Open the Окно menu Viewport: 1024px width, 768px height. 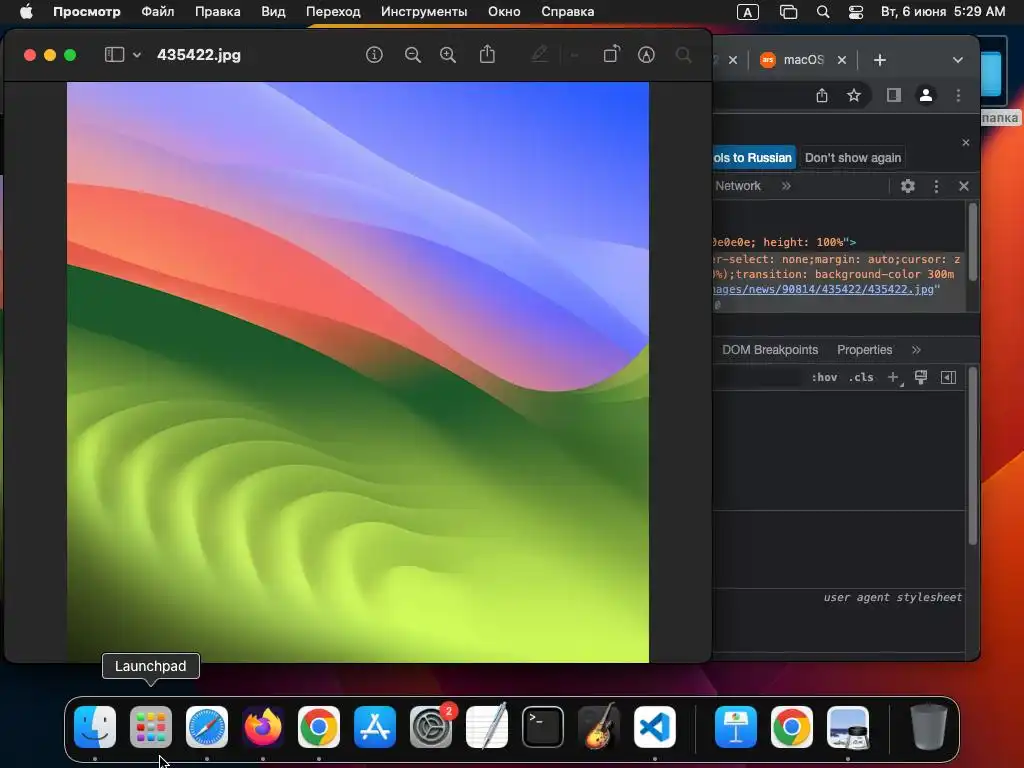(504, 12)
